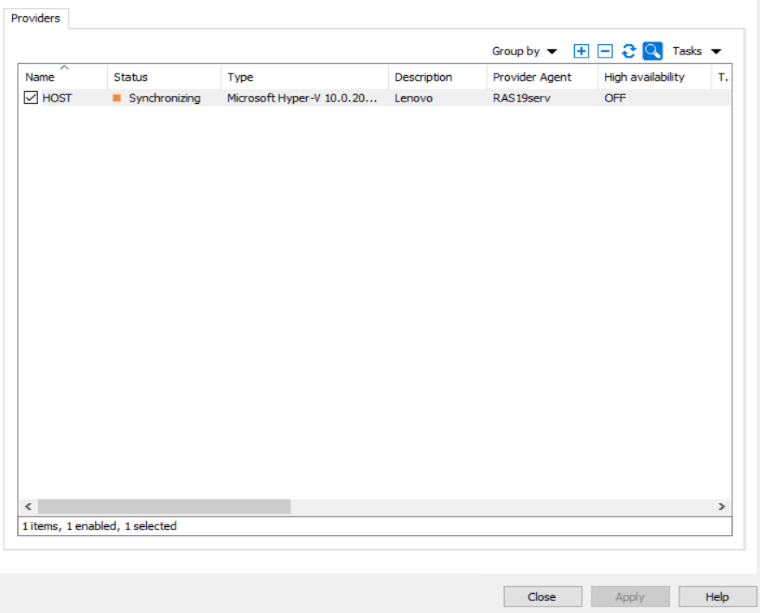Switch to the Providers tab
This screenshot has width=760, height=613.
[36, 18]
